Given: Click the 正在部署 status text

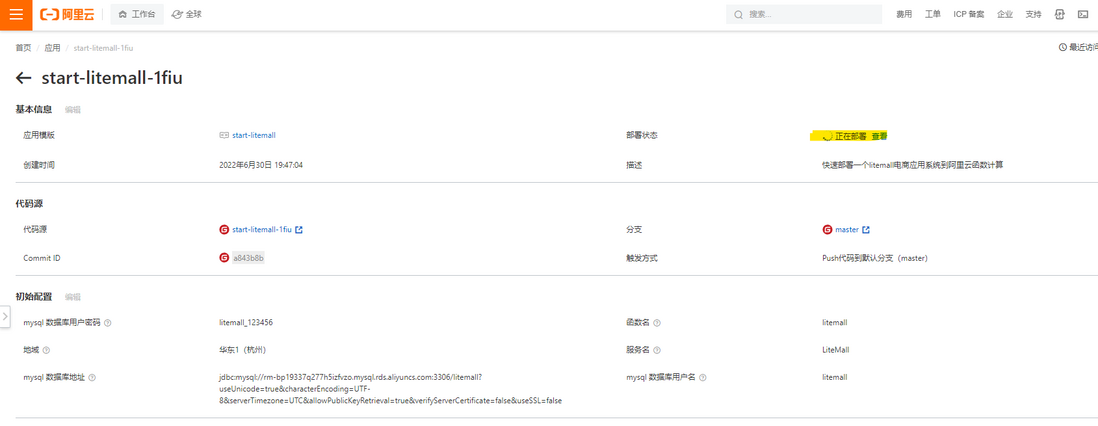Looking at the screenshot, I should pos(851,136).
